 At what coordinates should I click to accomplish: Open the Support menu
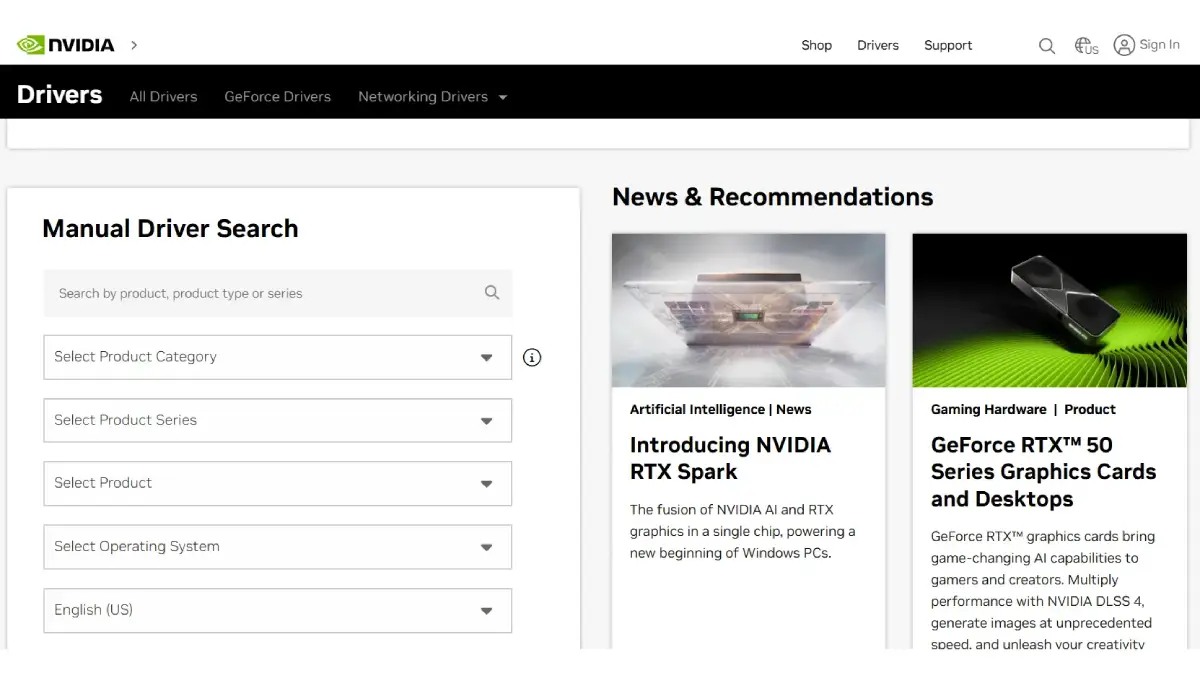[x=948, y=45]
